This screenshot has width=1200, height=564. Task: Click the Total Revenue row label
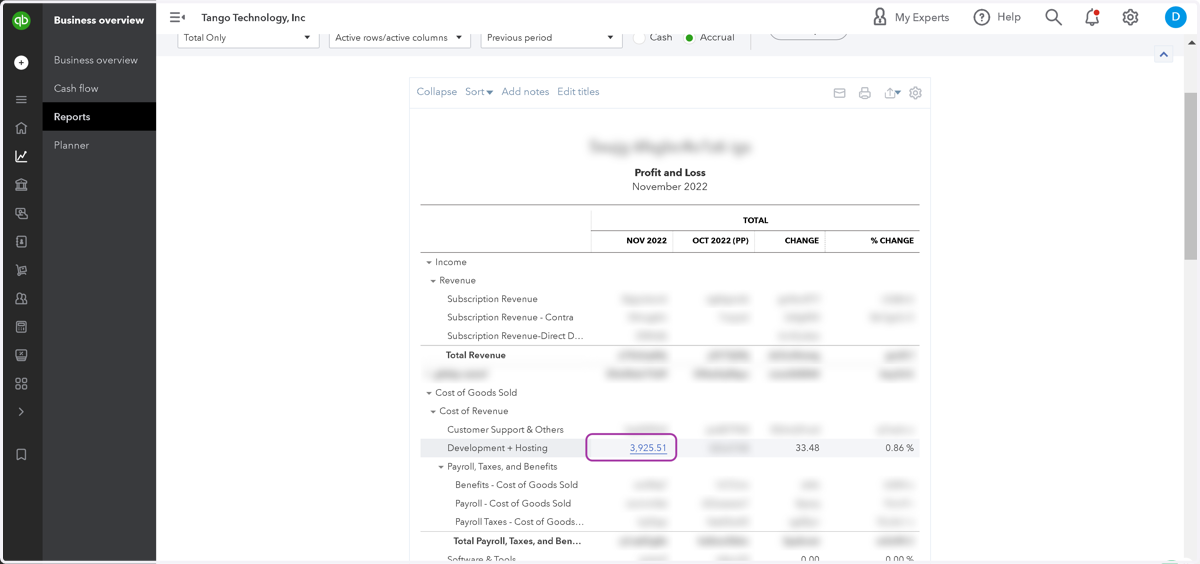point(476,355)
